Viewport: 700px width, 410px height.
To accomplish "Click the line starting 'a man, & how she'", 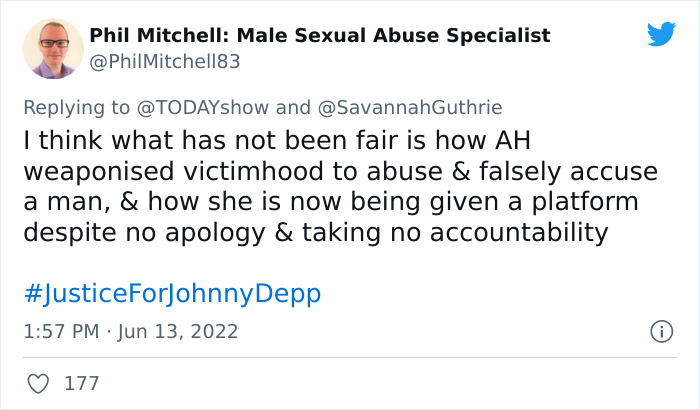I will (330, 201).
